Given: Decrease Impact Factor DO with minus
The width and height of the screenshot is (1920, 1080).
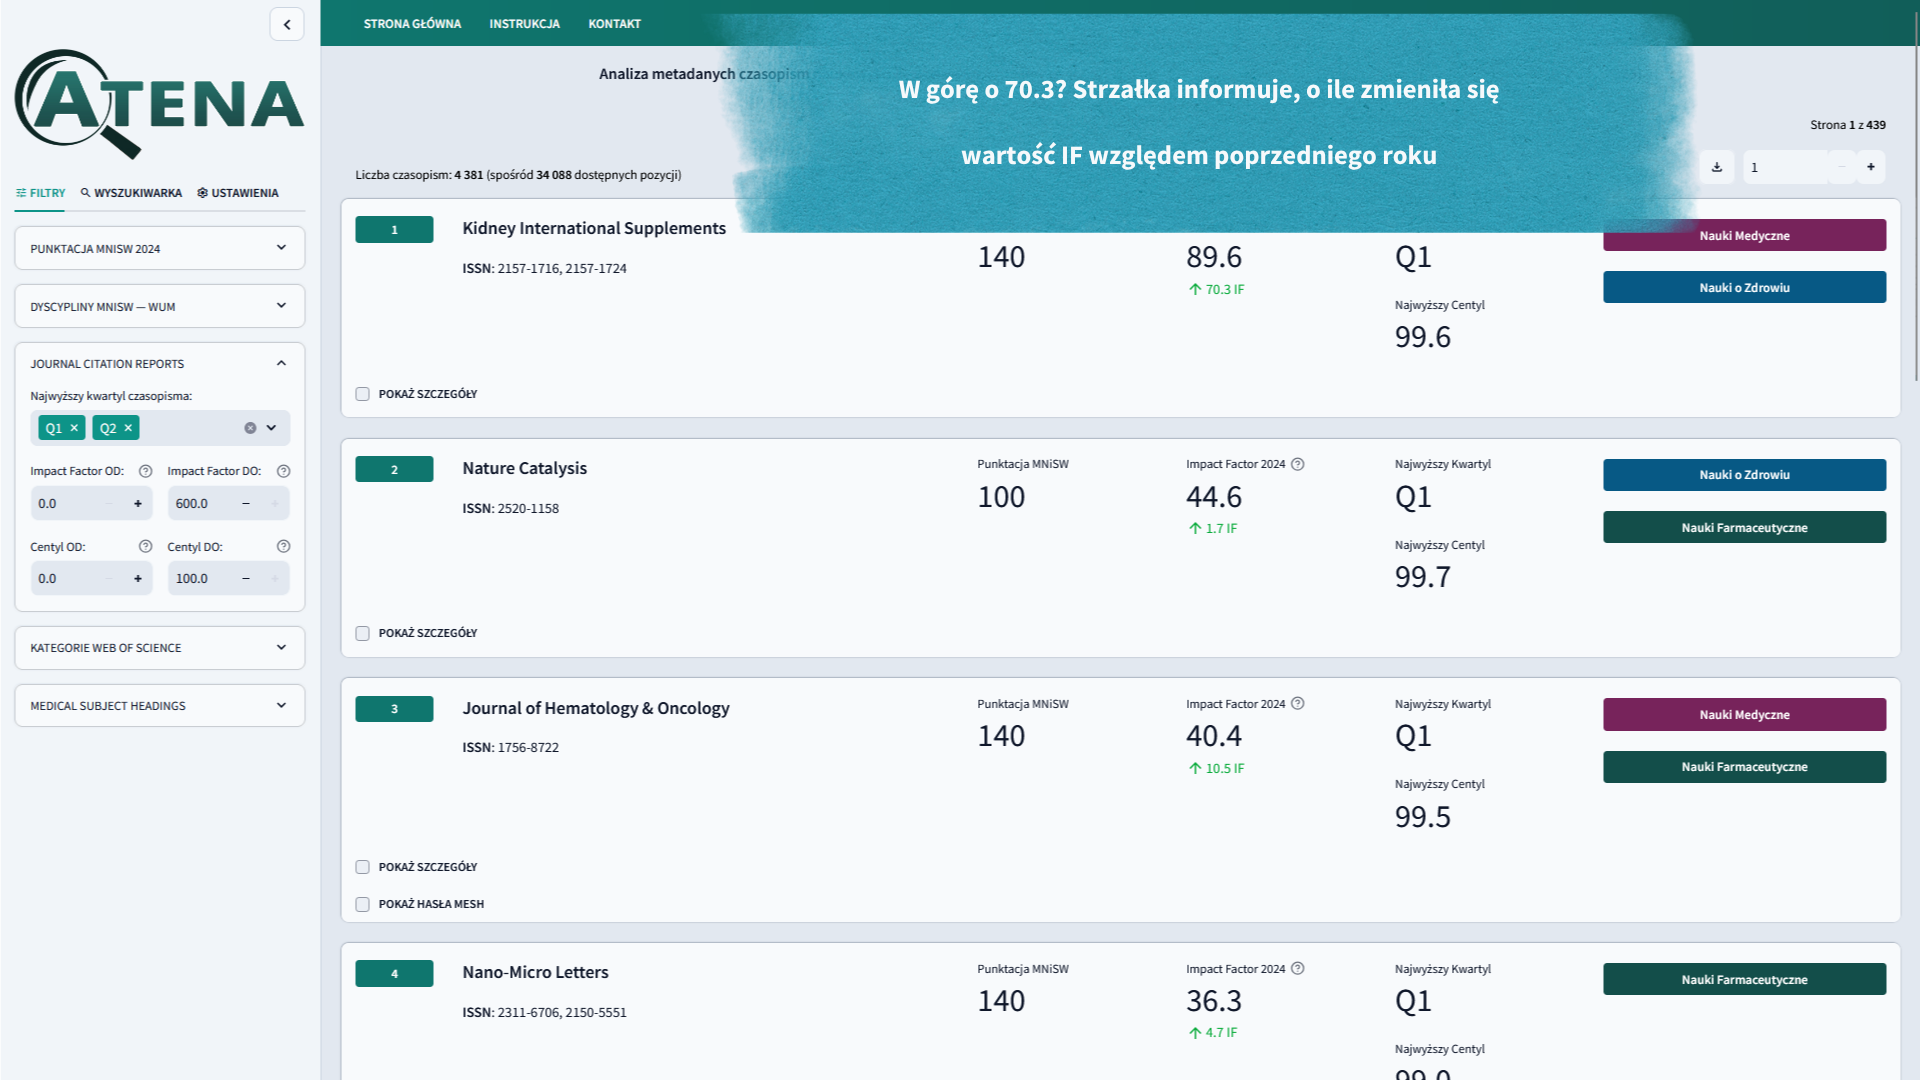Looking at the screenshot, I should point(246,503).
